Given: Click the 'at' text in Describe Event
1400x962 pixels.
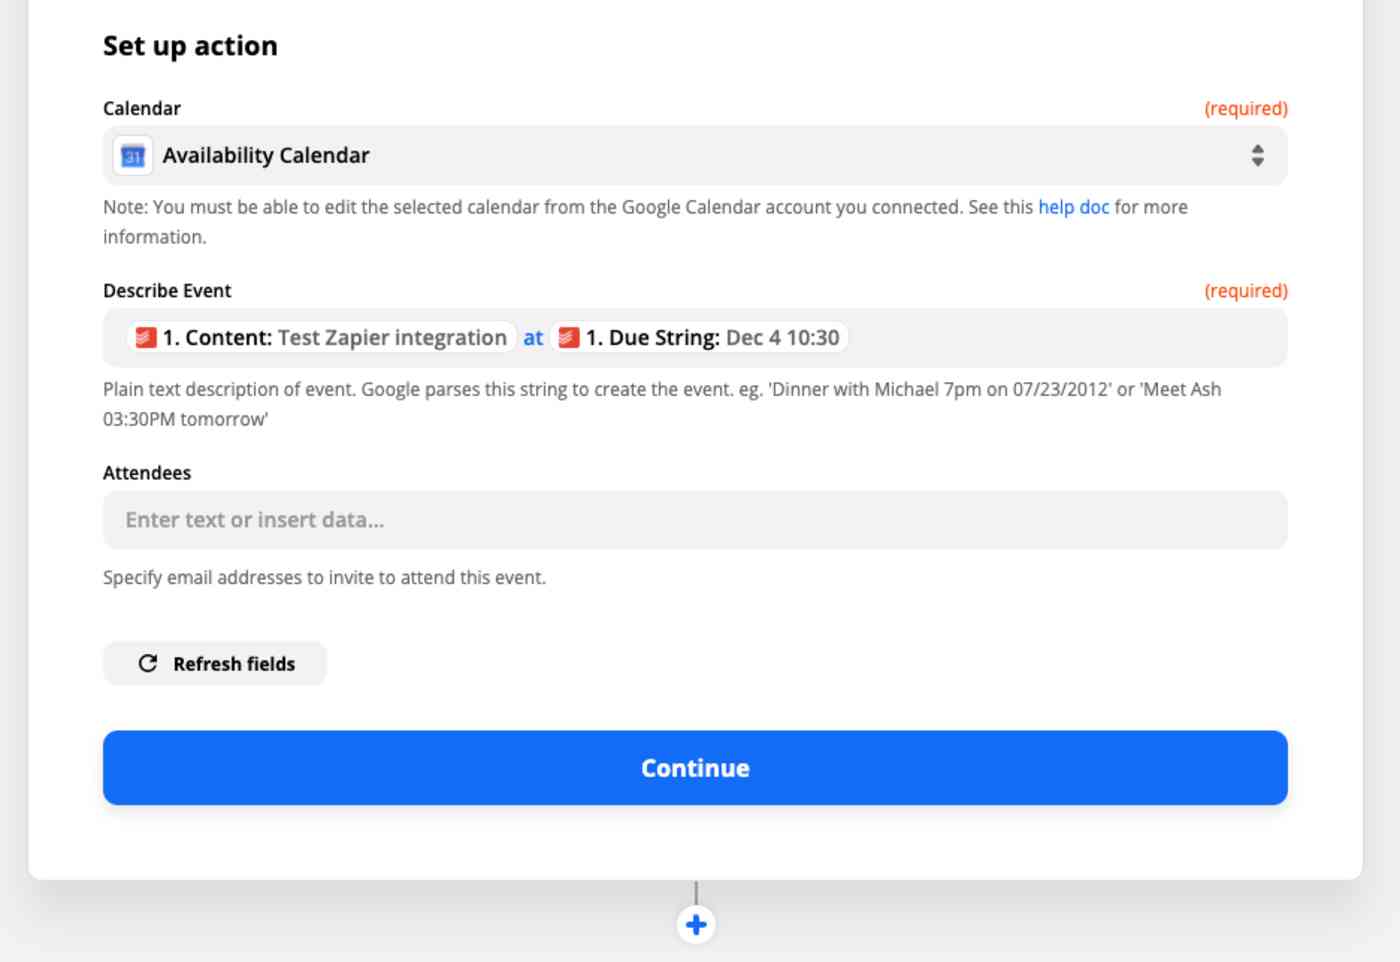Looking at the screenshot, I should click(x=533, y=338).
